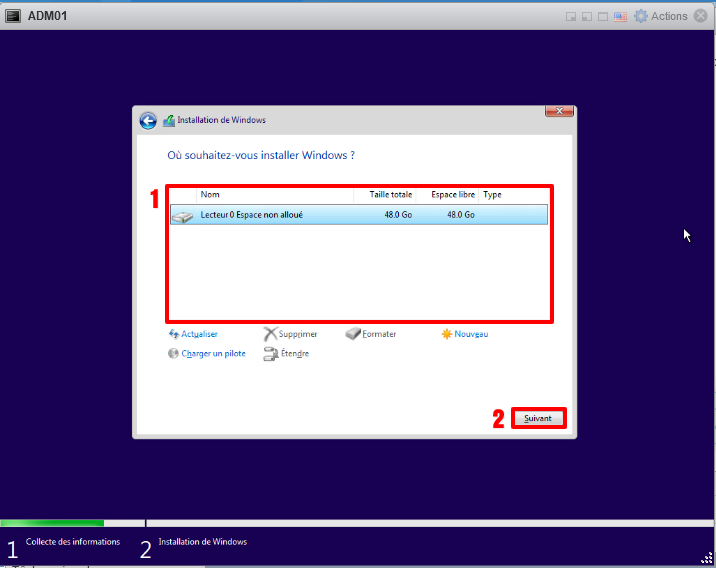Viewport: 716px width, 568px height.
Task: Click the Formater drive icon
Action: tap(352, 334)
